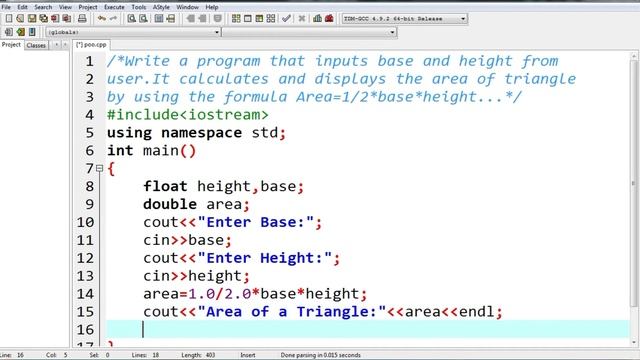Click 'float height,base;' declaration
Image resolution: width=640 pixels, height=360 pixels.
click(224, 186)
